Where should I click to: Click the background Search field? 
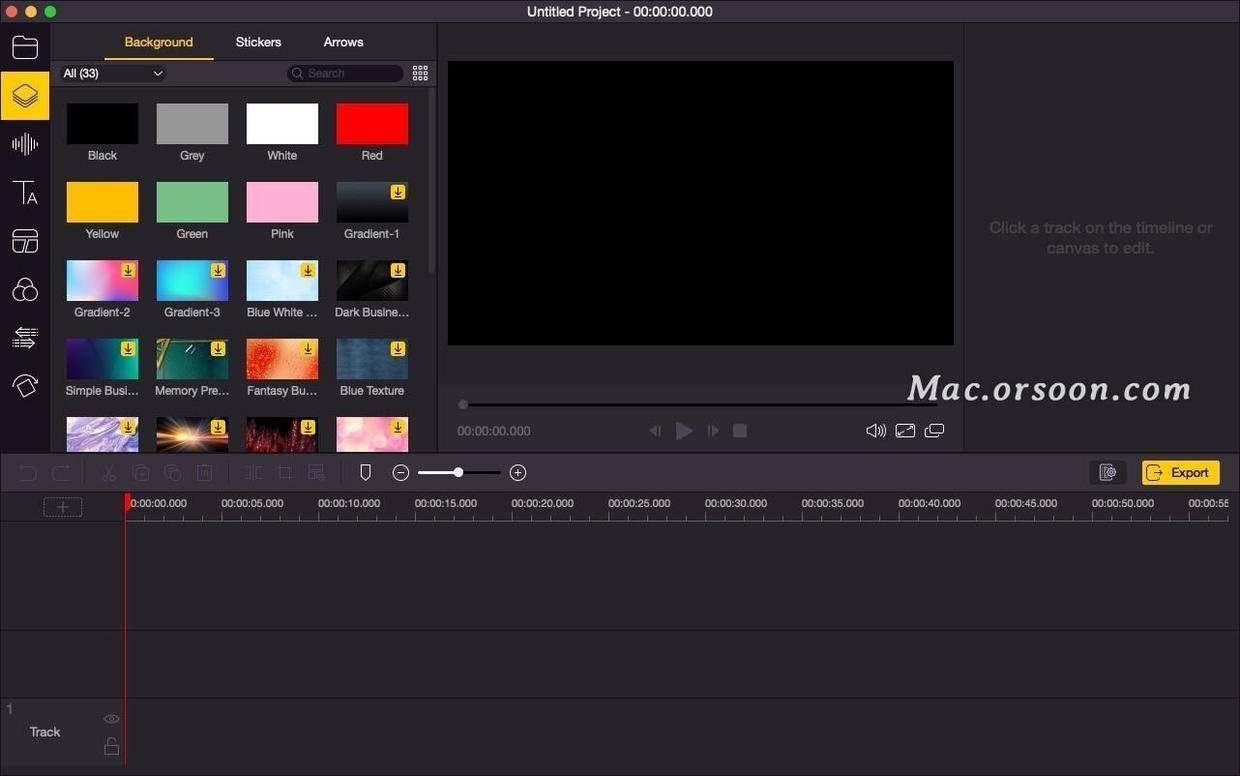click(345, 73)
